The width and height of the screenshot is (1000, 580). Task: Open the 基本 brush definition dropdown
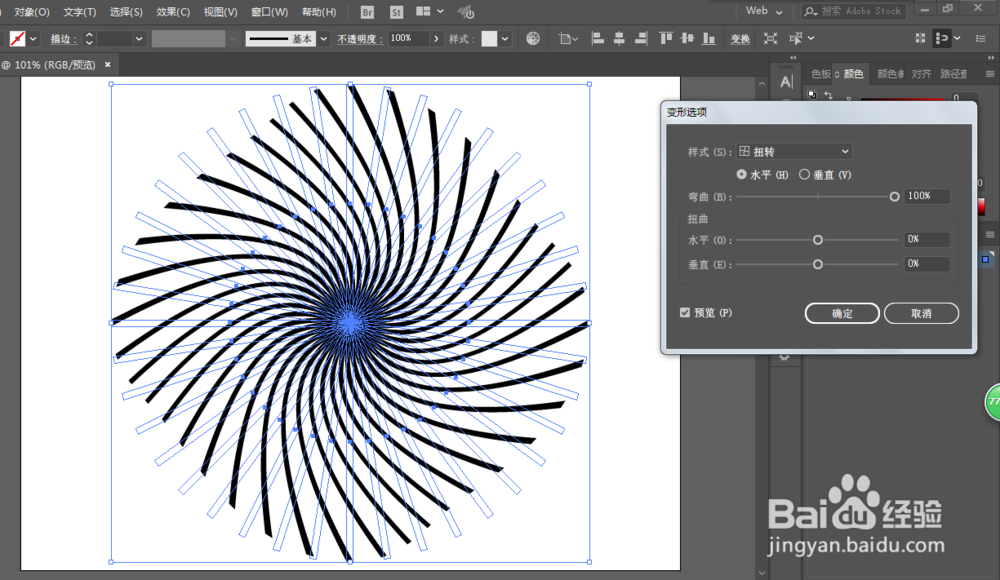(323, 39)
